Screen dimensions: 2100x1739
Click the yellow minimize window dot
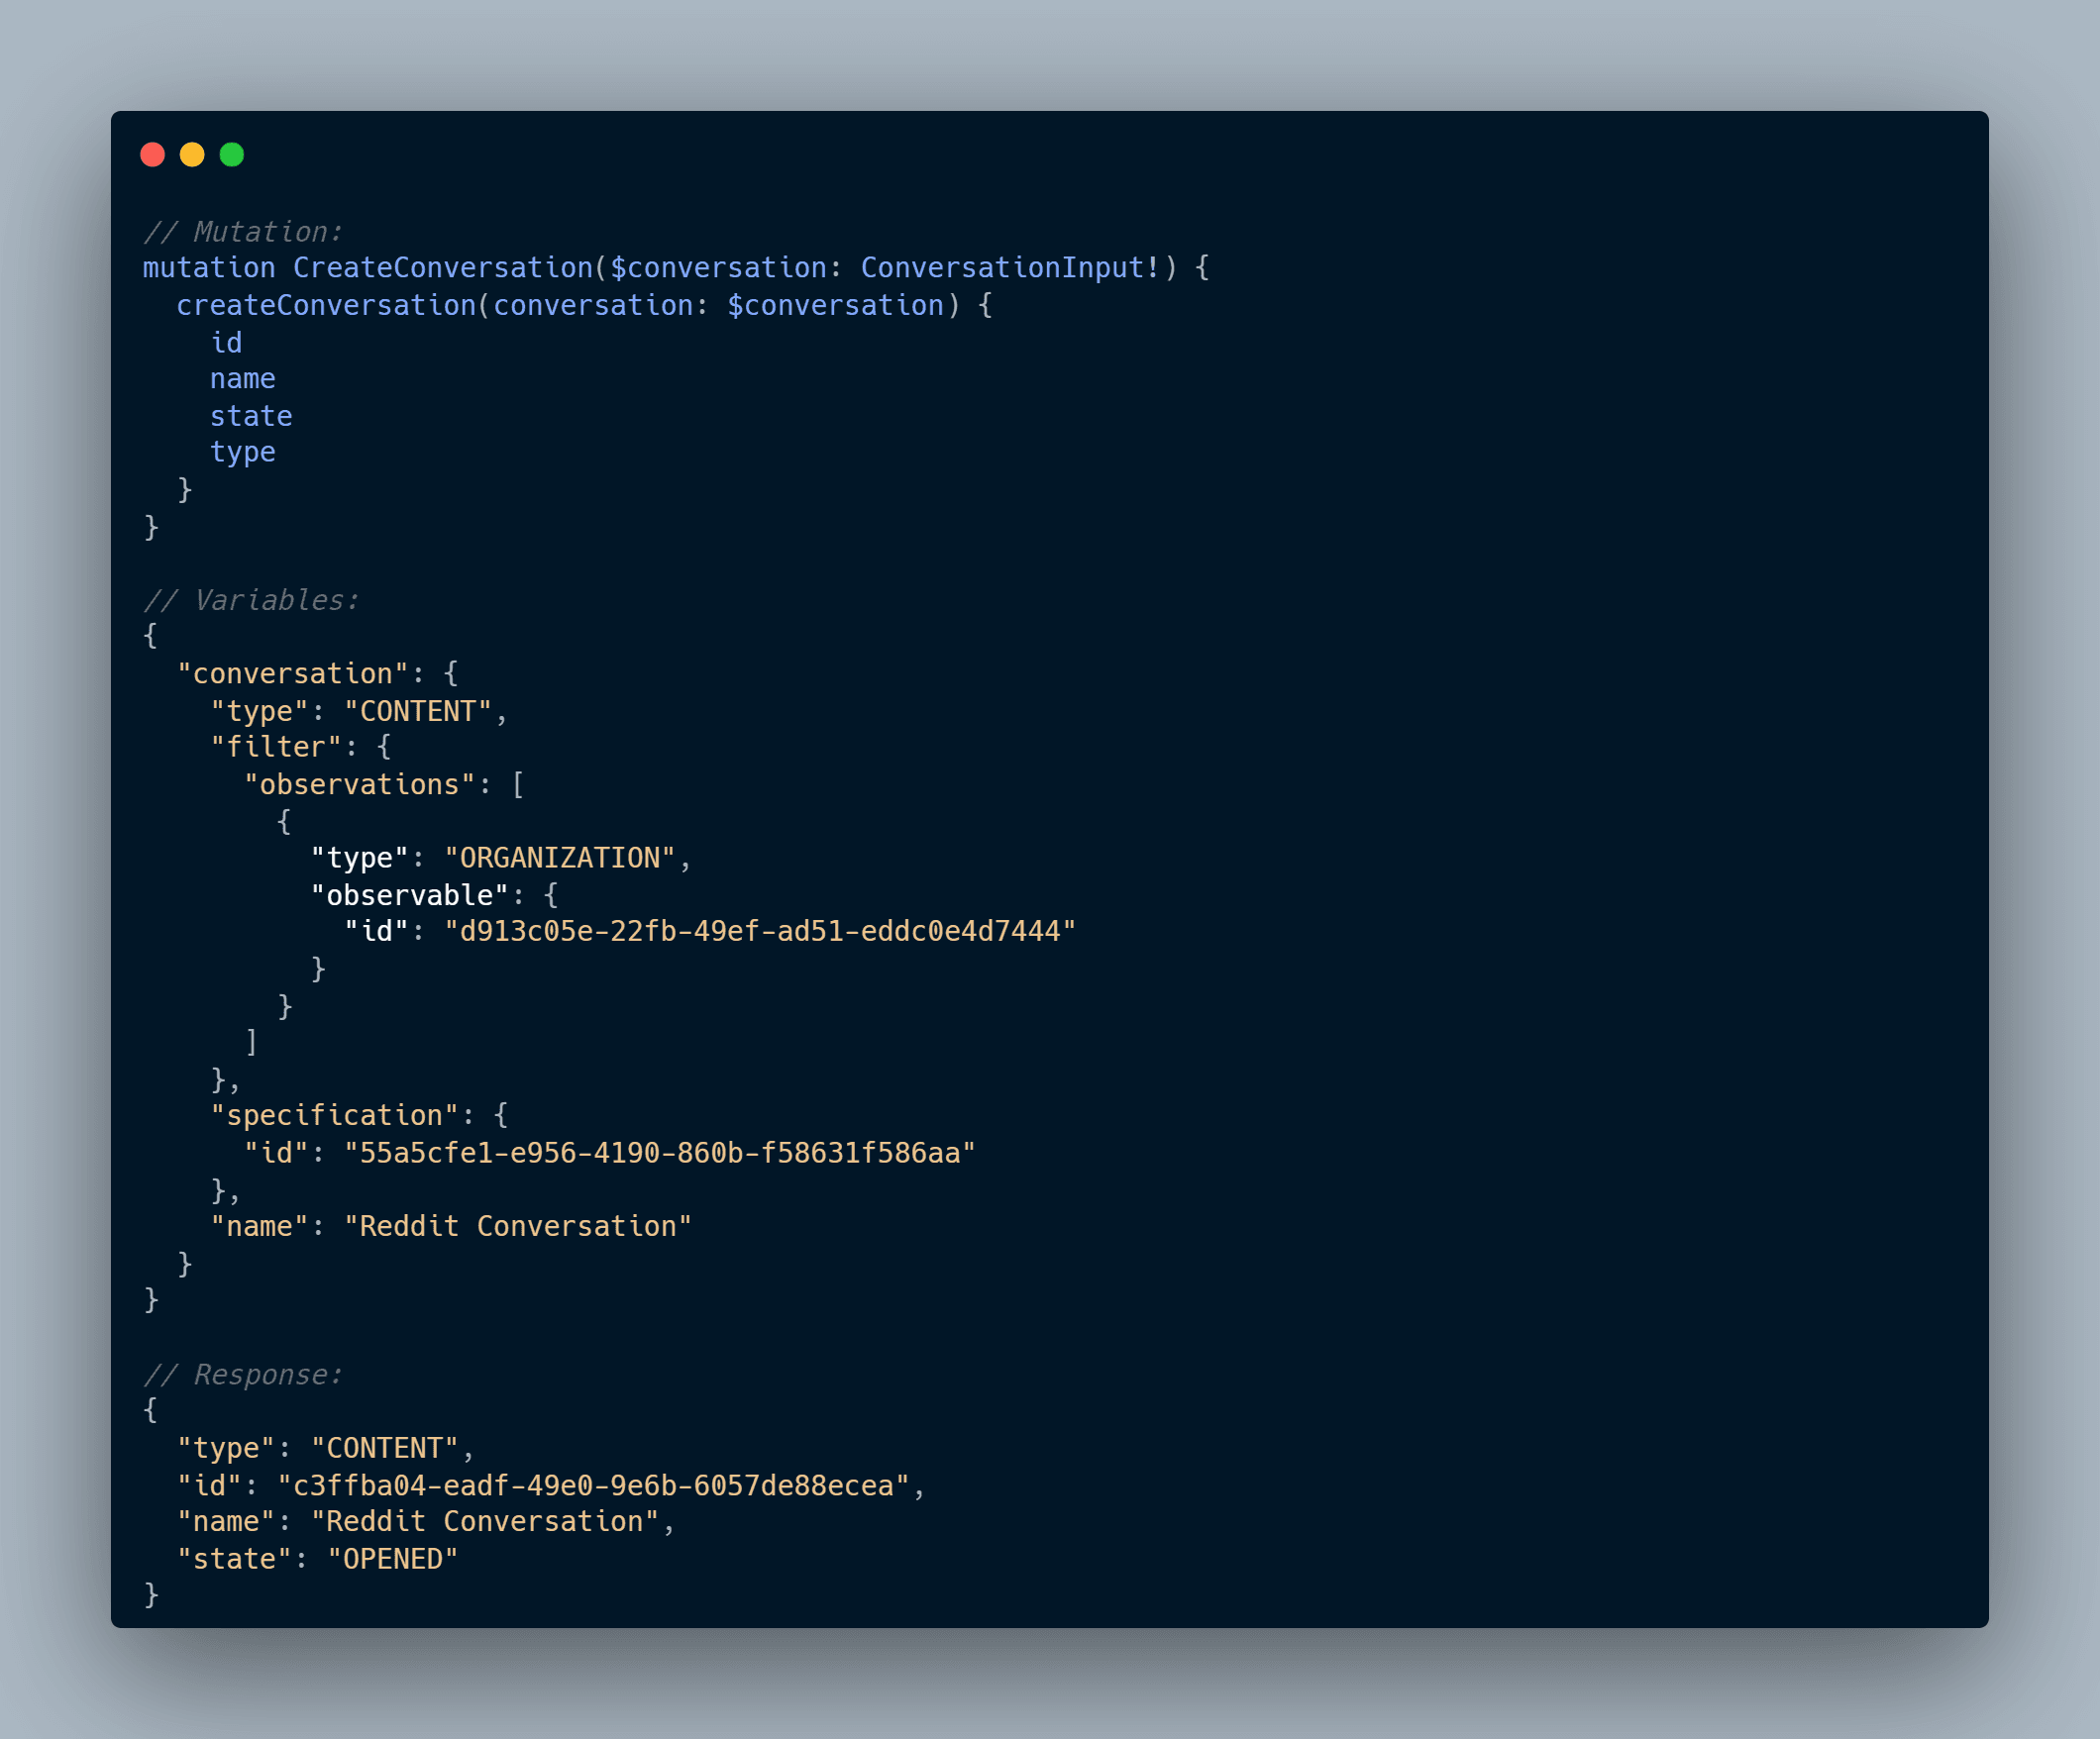(x=192, y=154)
